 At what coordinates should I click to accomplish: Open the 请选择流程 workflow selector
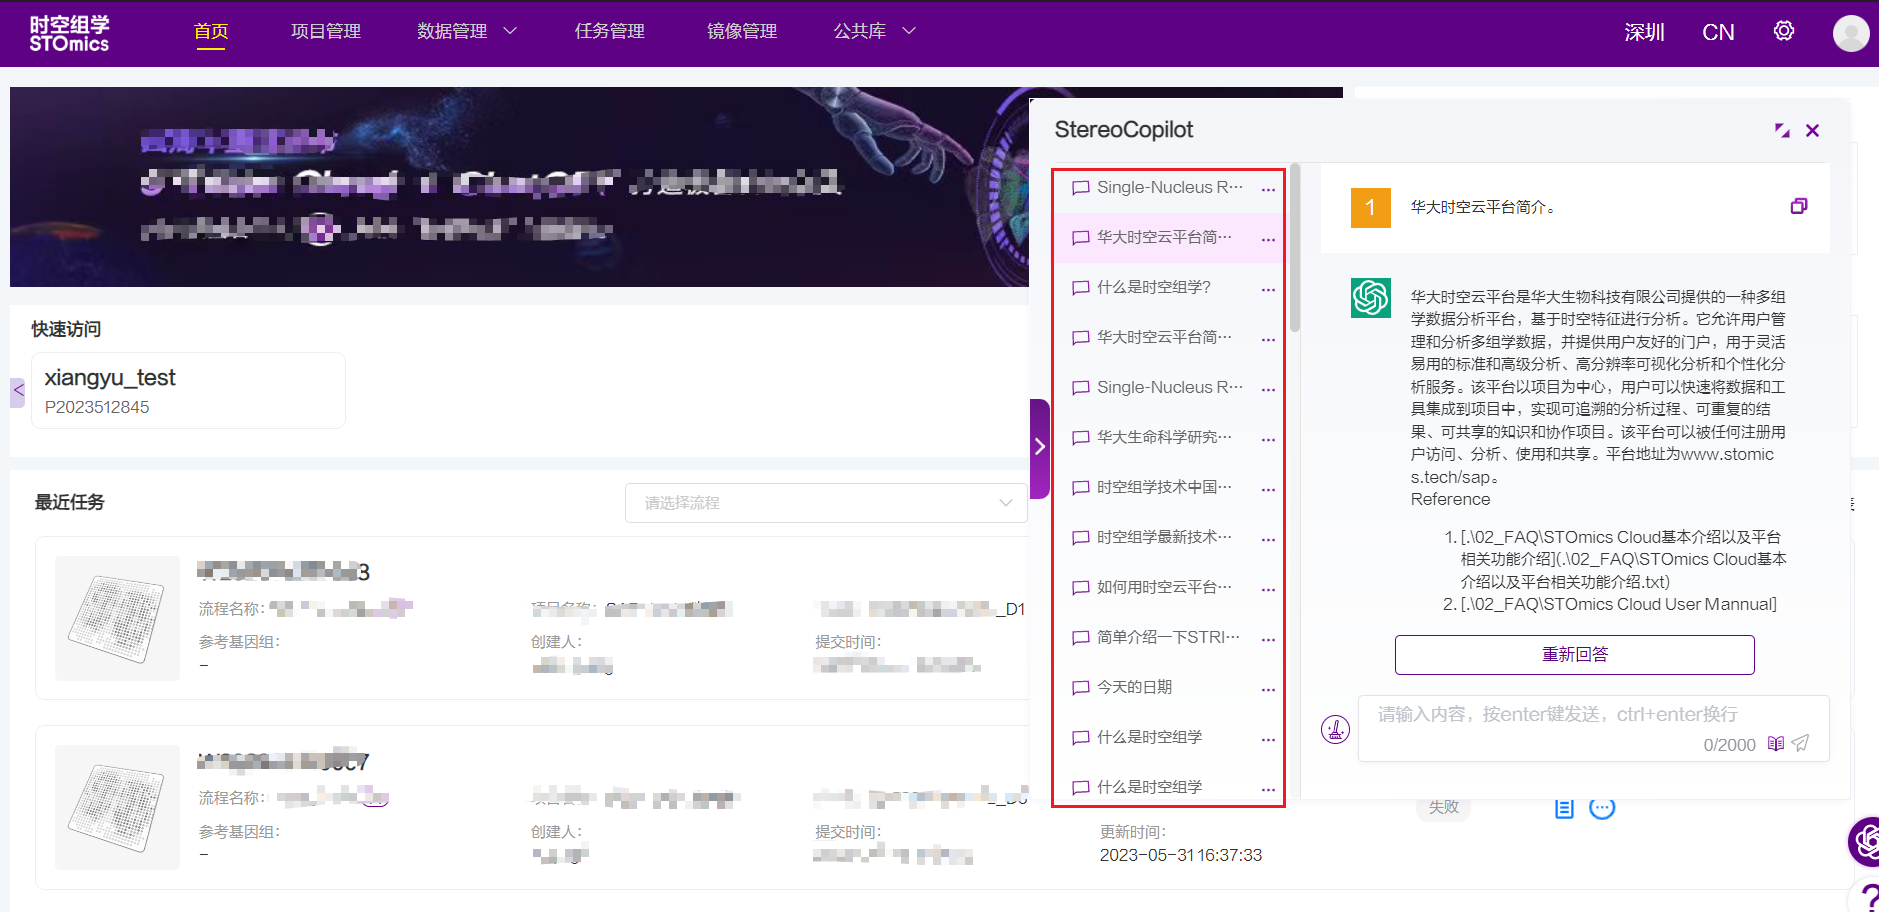pyautogui.click(x=826, y=503)
